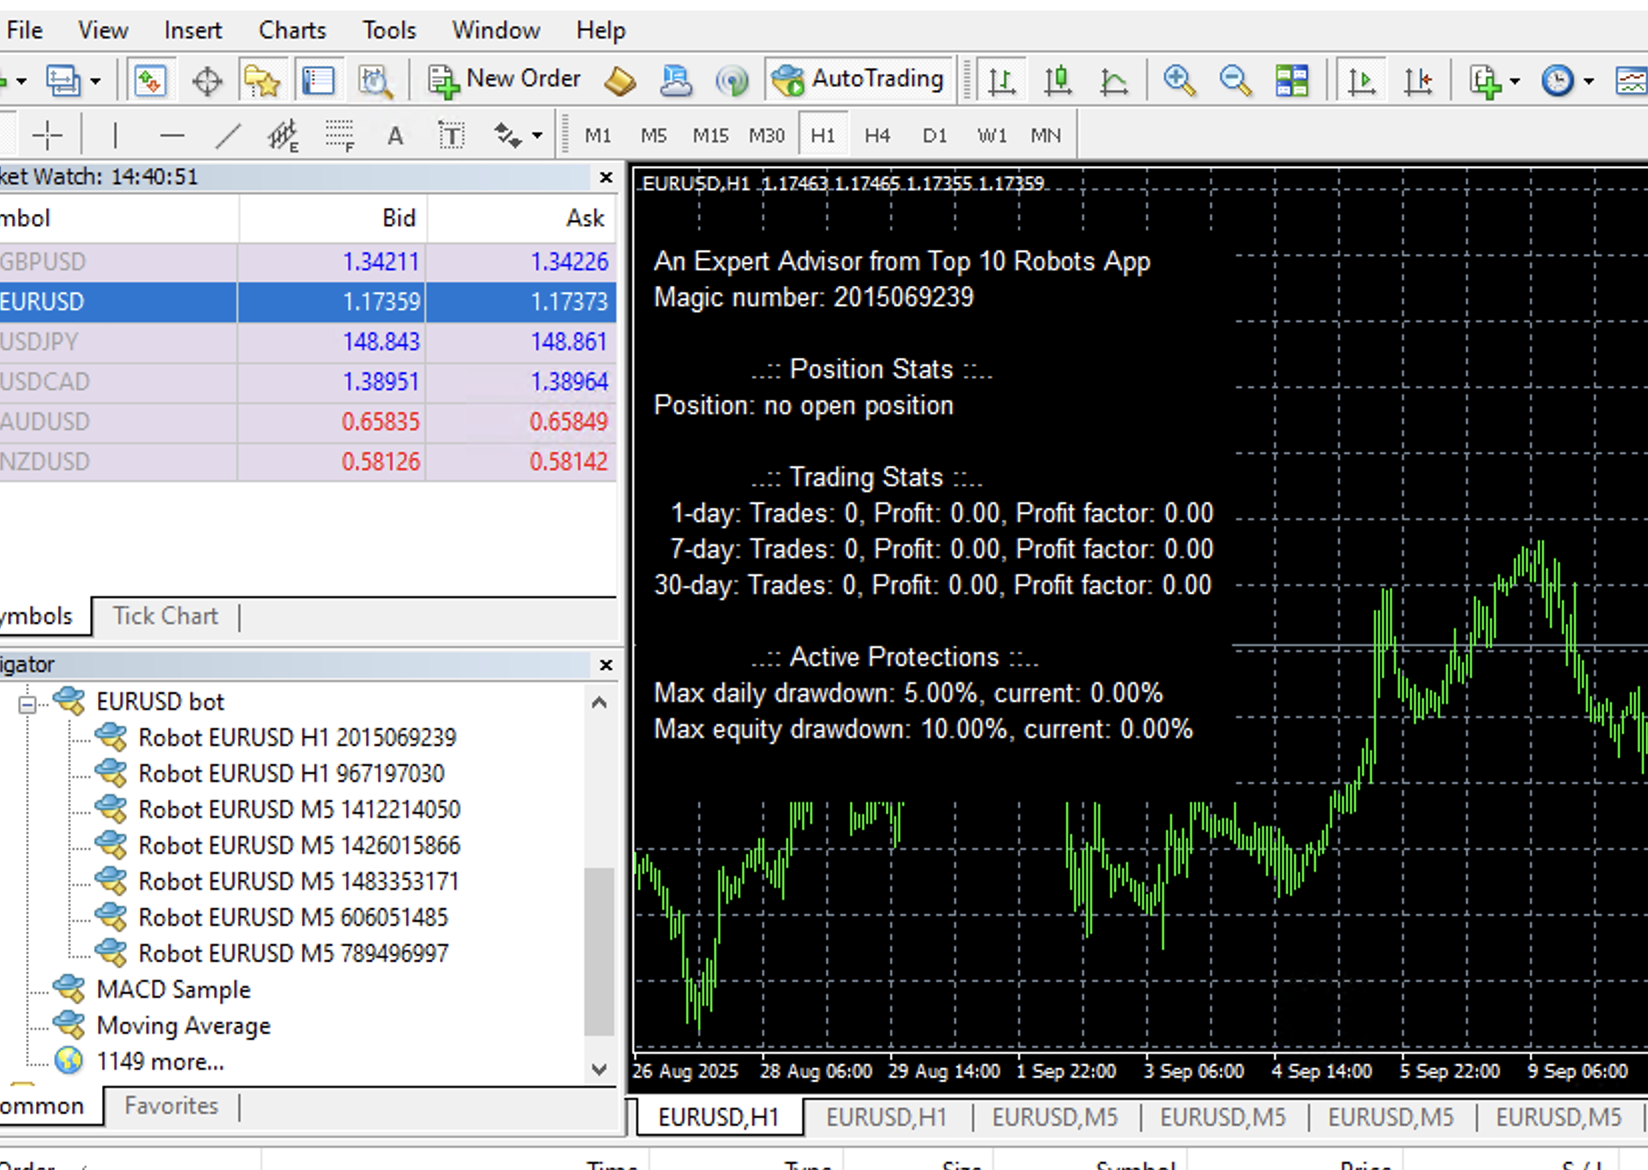
Task: Select the H4 timeframe button
Action: [x=877, y=135]
